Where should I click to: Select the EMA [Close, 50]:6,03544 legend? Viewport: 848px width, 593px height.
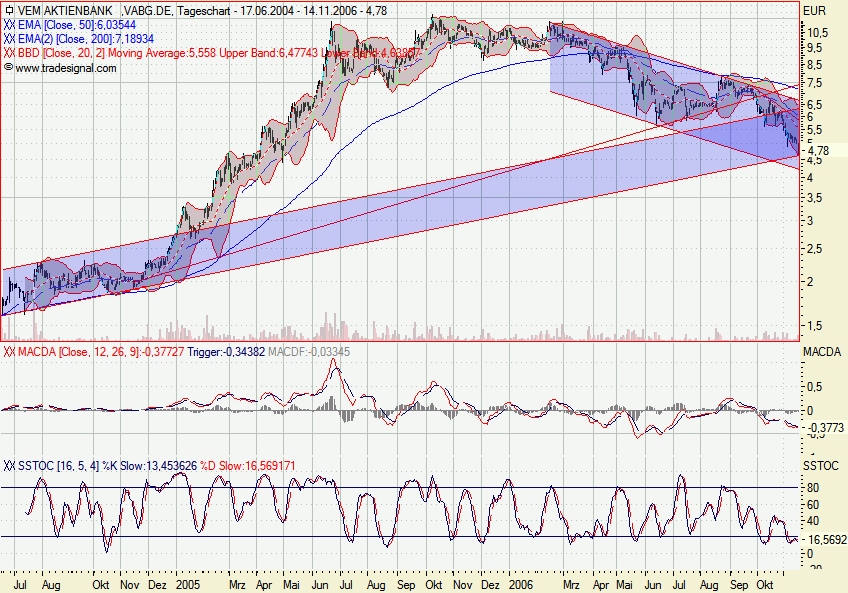pyautogui.click(x=77, y=25)
